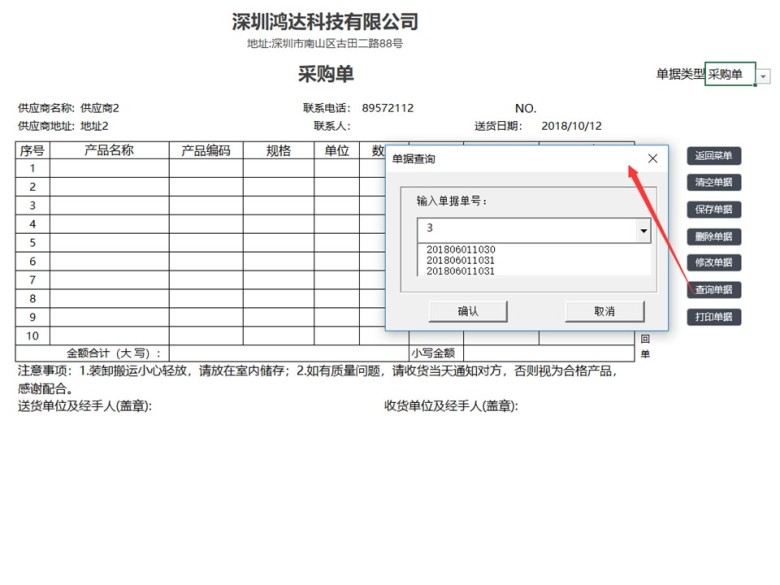Click the delivery date 2018/10/12
The width and height of the screenshot is (780, 585).
[x=571, y=126]
